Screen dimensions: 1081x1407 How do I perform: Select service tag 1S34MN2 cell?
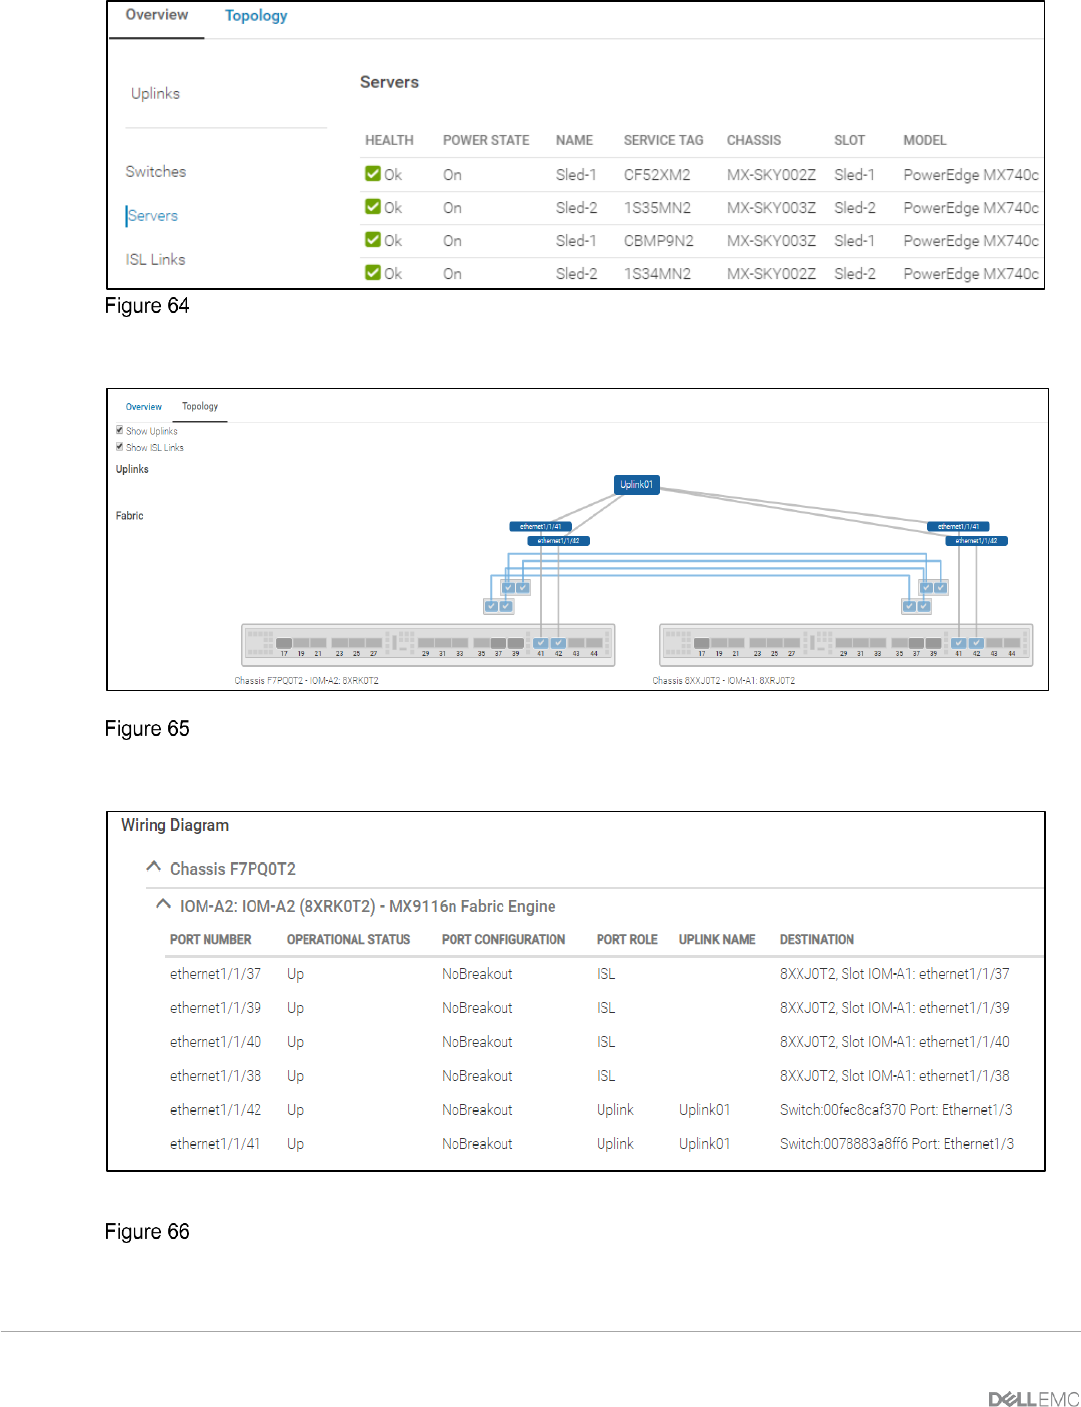(657, 273)
